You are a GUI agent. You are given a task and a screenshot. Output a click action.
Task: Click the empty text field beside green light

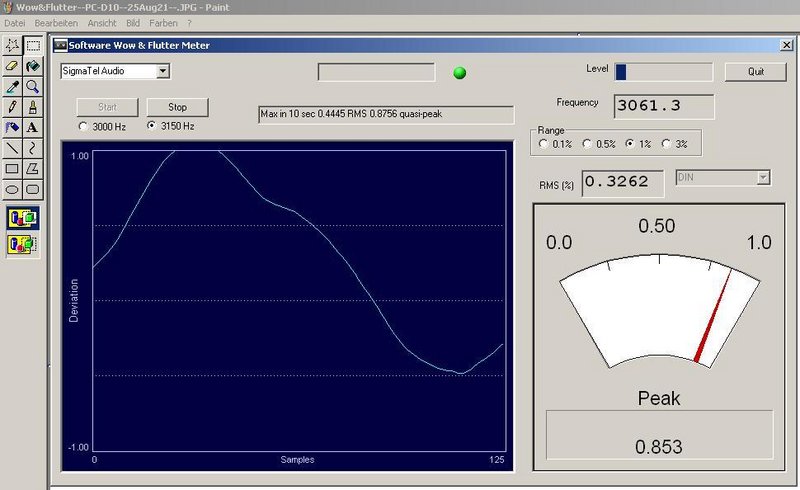(x=377, y=72)
